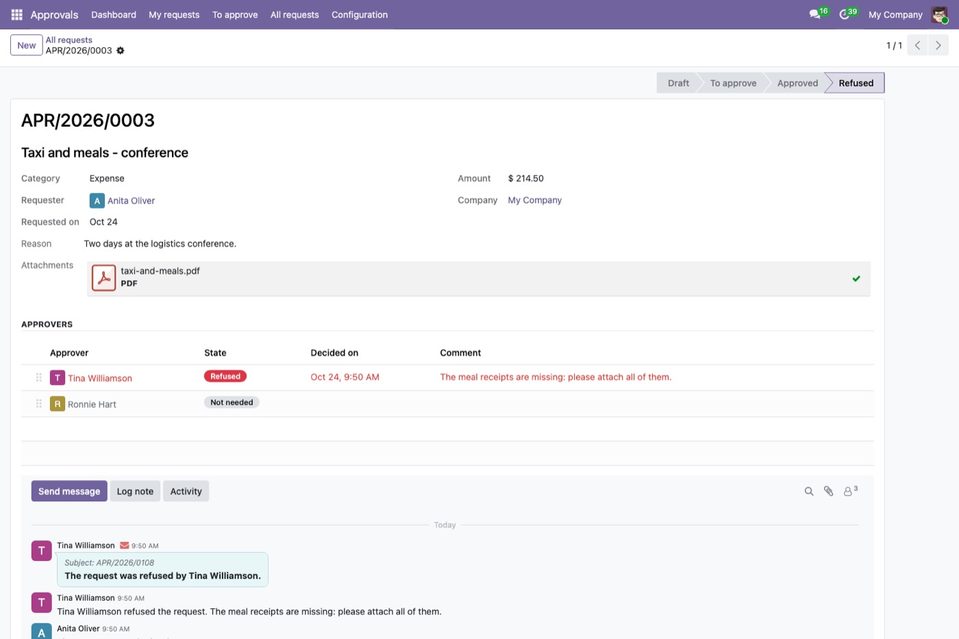Open the taxi-and-meals.pdf file icon
Viewport: 959px width, 639px height.
[104, 278]
